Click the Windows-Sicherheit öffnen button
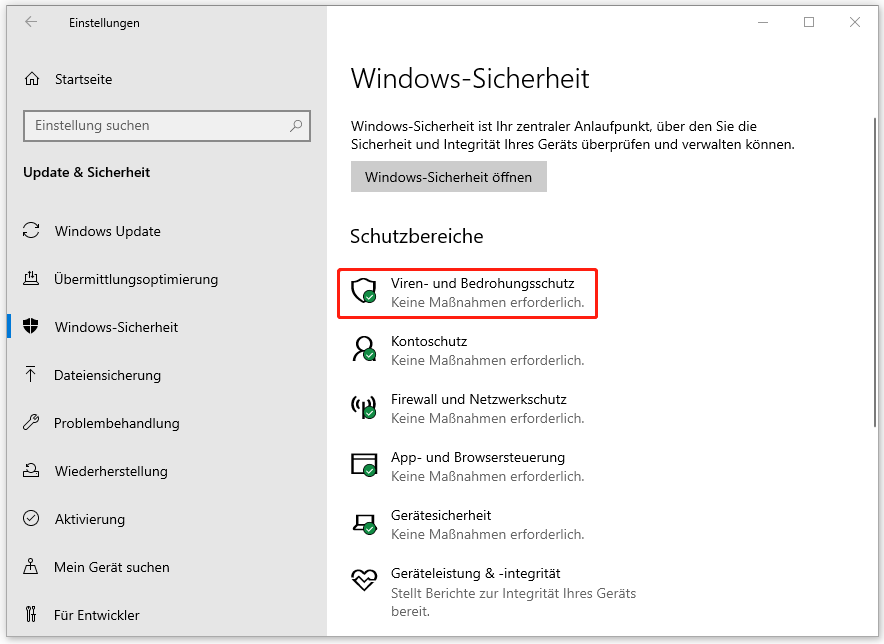This screenshot has width=884, height=644. pos(448,176)
